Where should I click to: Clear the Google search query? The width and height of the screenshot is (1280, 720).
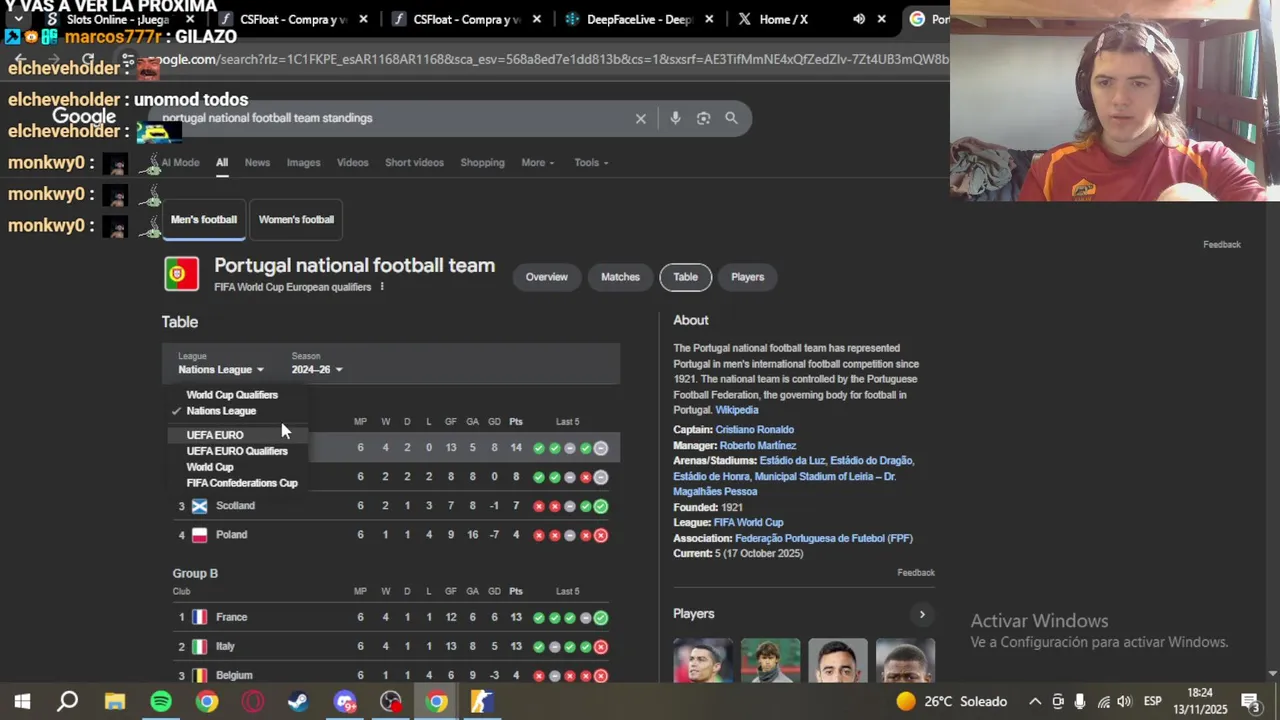click(x=641, y=118)
